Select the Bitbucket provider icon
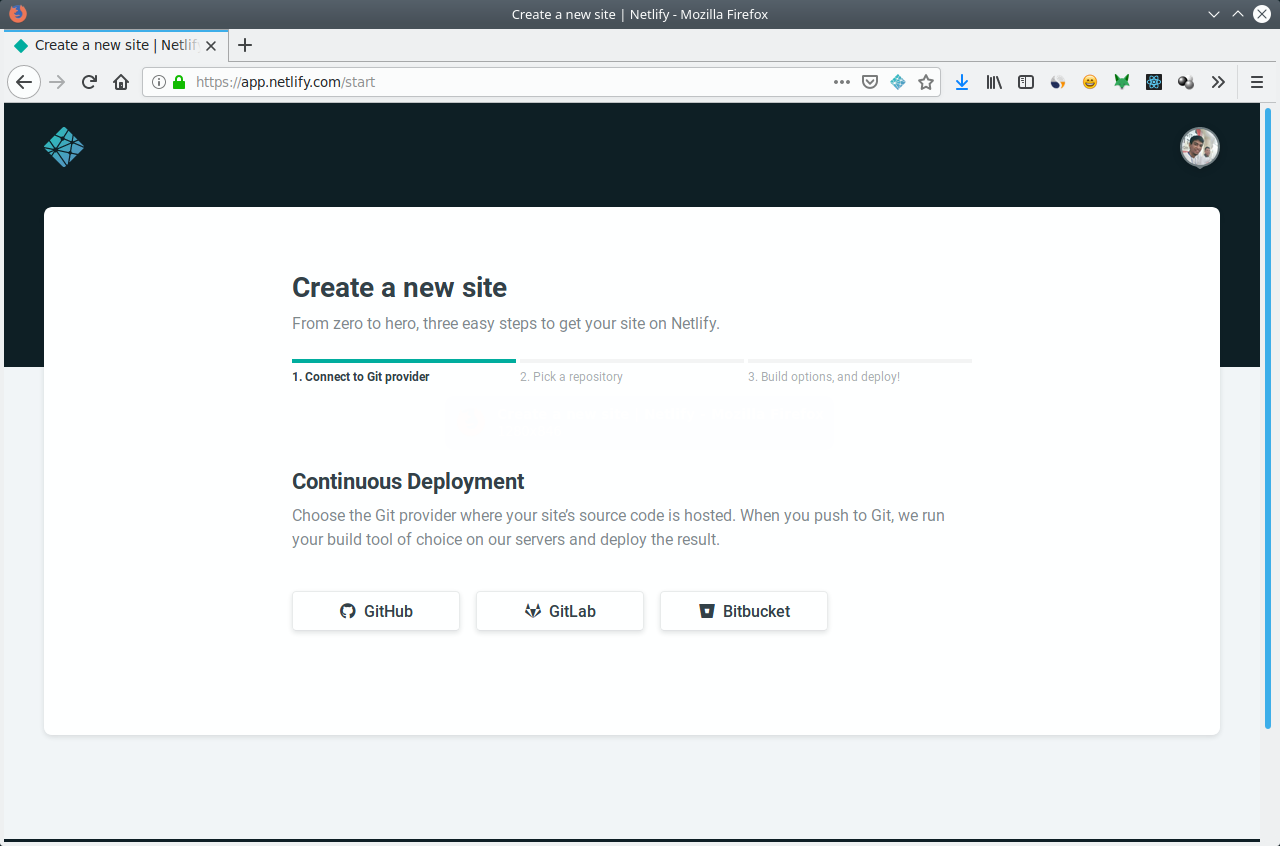Image resolution: width=1280 pixels, height=846 pixels. click(707, 610)
